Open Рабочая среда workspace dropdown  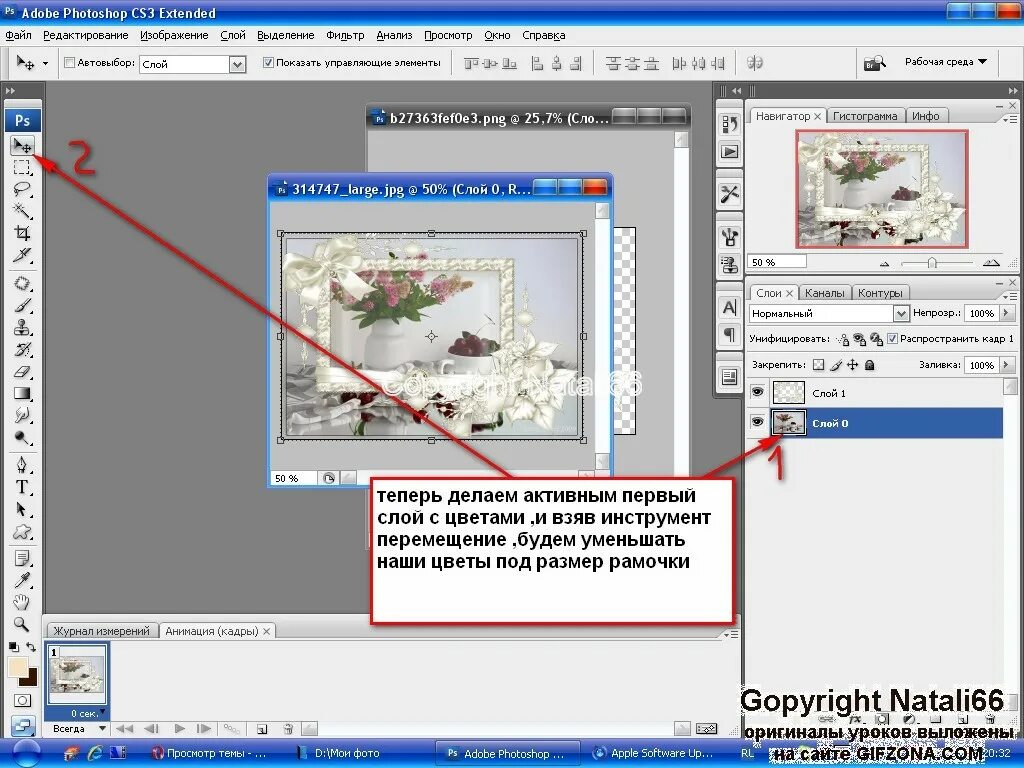pyautogui.click(x=946, y=62)
